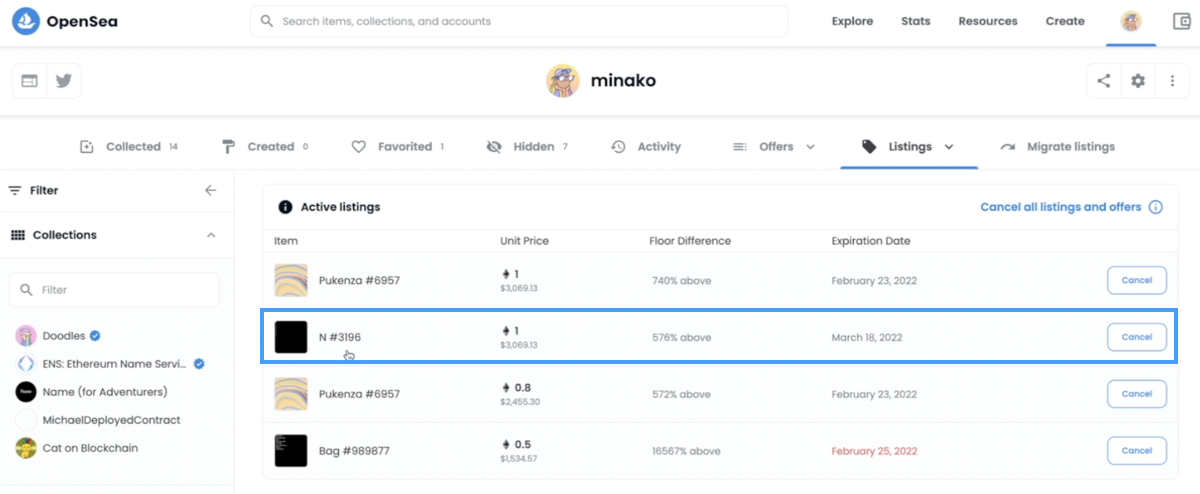Click the storefront icon beside Twitter
The height and width of the screenshot is (494, 1200).
coord(30,81)
